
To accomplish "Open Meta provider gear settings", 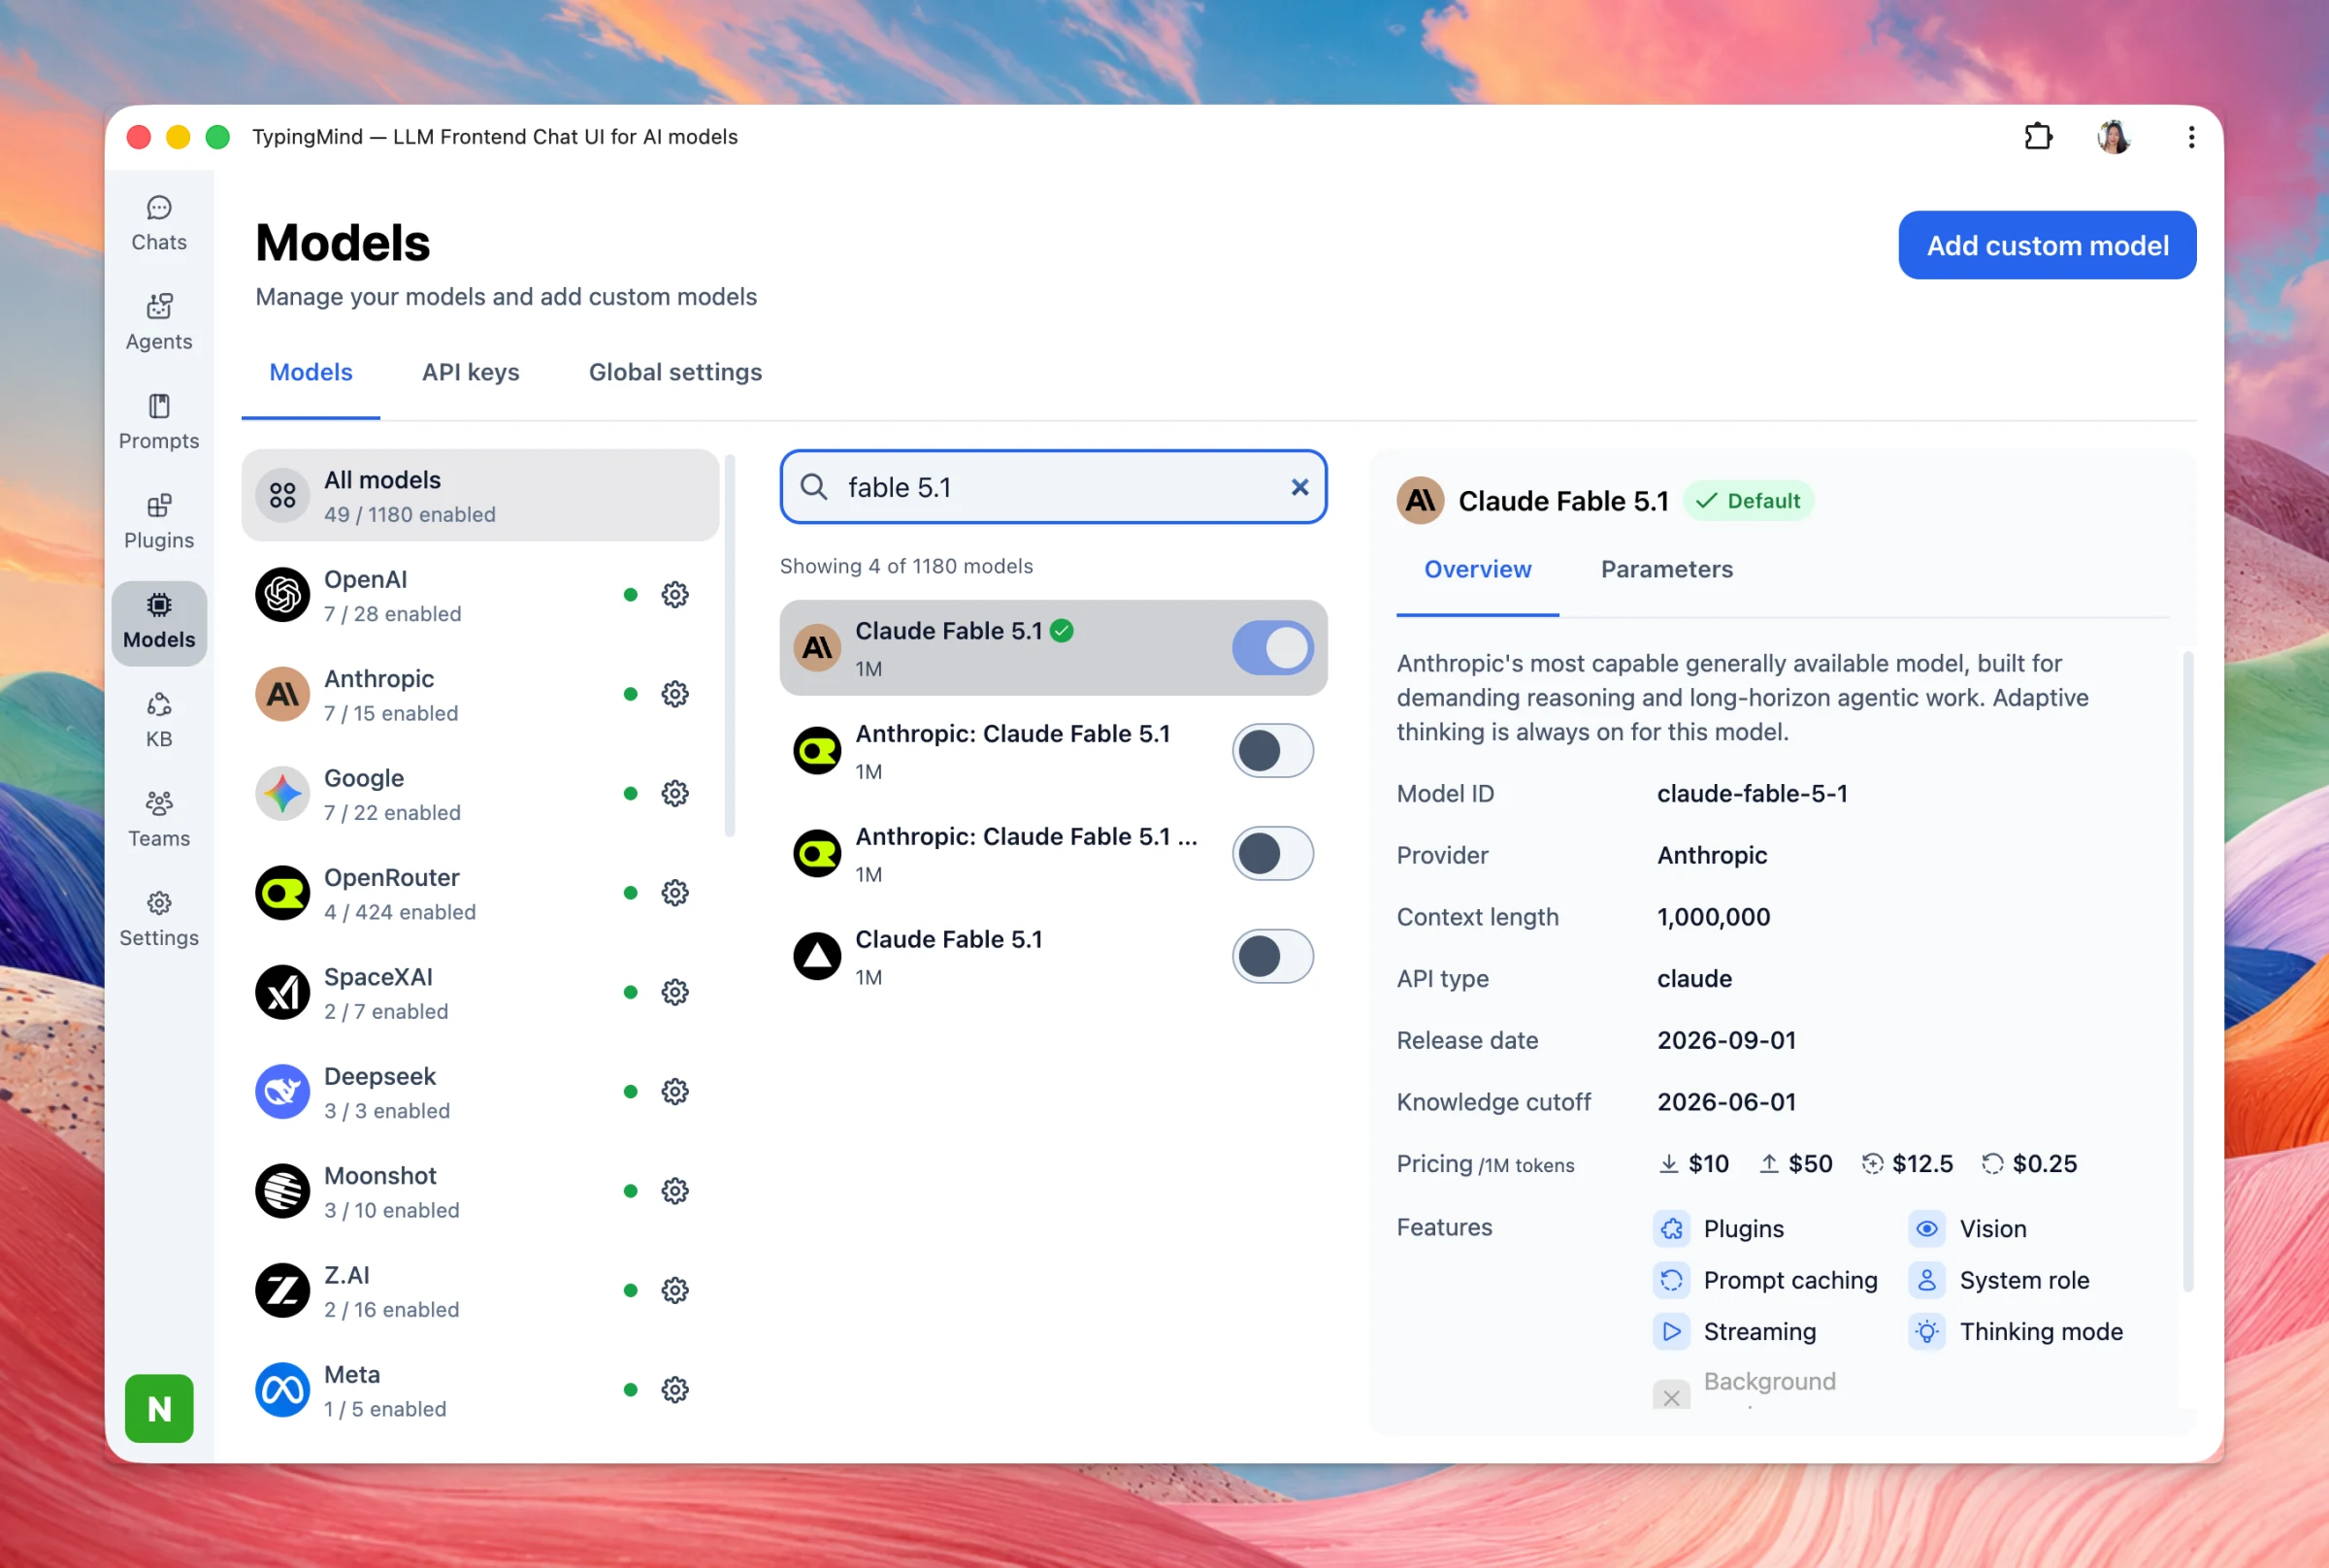I will [x=675, y=1389].
